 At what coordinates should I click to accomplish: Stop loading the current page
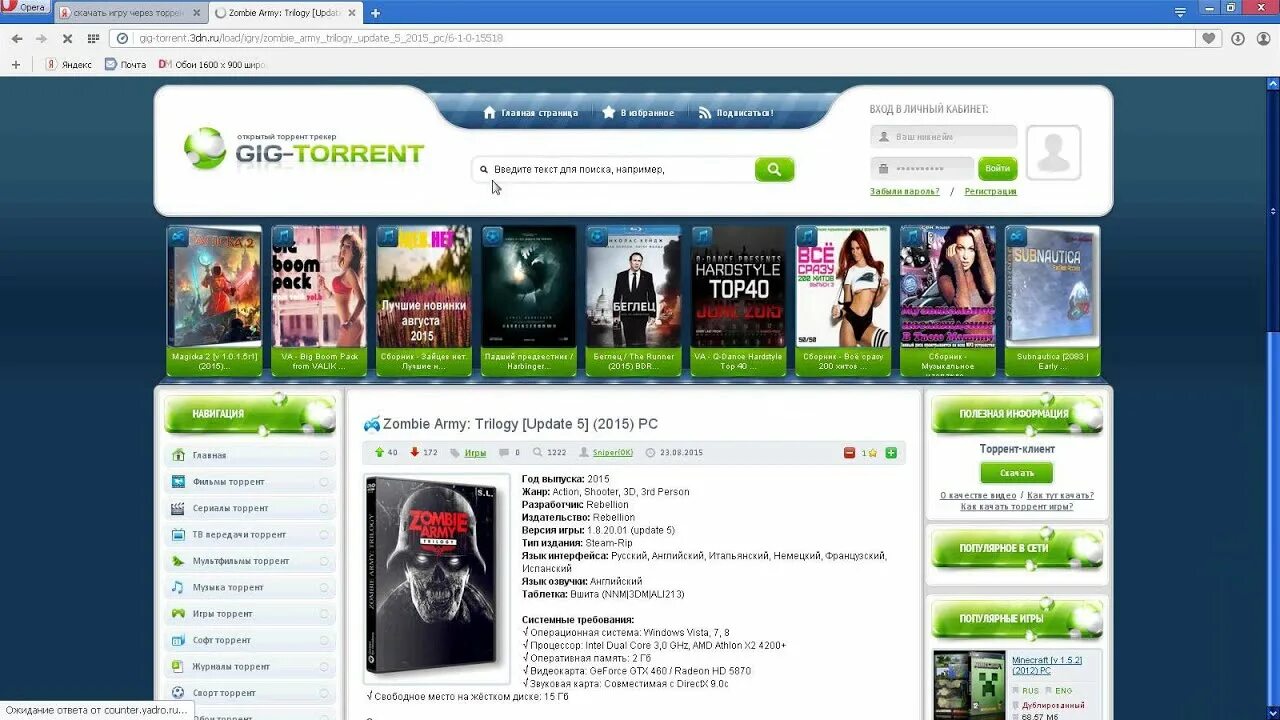point(67,38)
